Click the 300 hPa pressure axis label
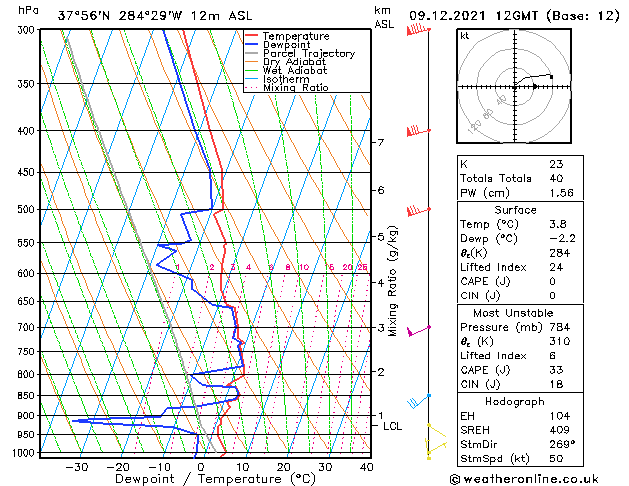 pyautogui.click(x=28, y=30)
